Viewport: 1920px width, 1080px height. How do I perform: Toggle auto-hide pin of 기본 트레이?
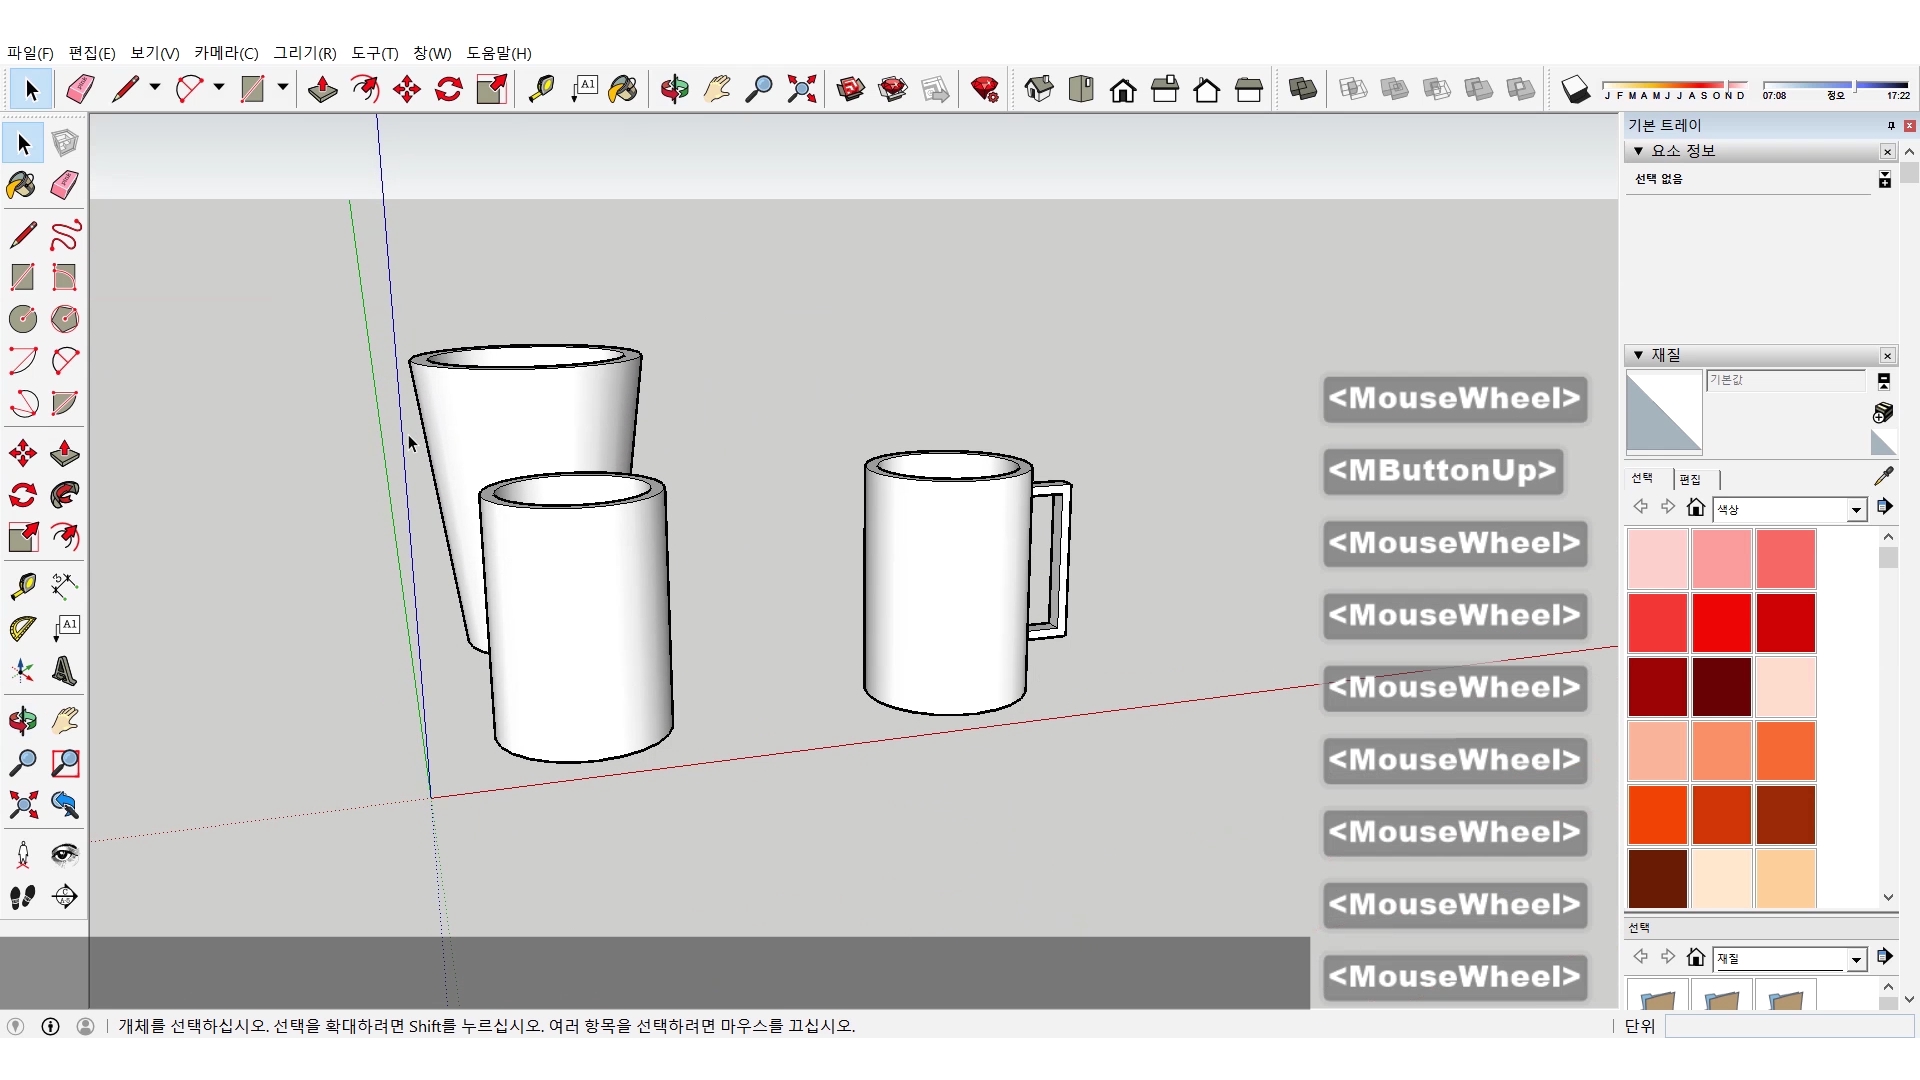coord(1890,125)
